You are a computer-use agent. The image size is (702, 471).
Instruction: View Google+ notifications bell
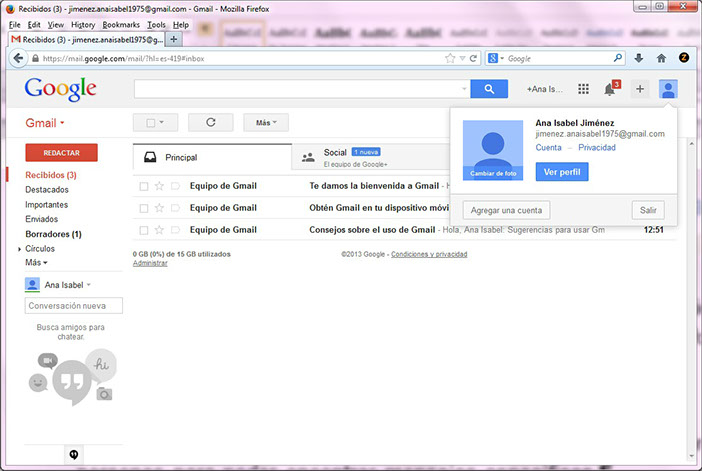coord(609,89)
